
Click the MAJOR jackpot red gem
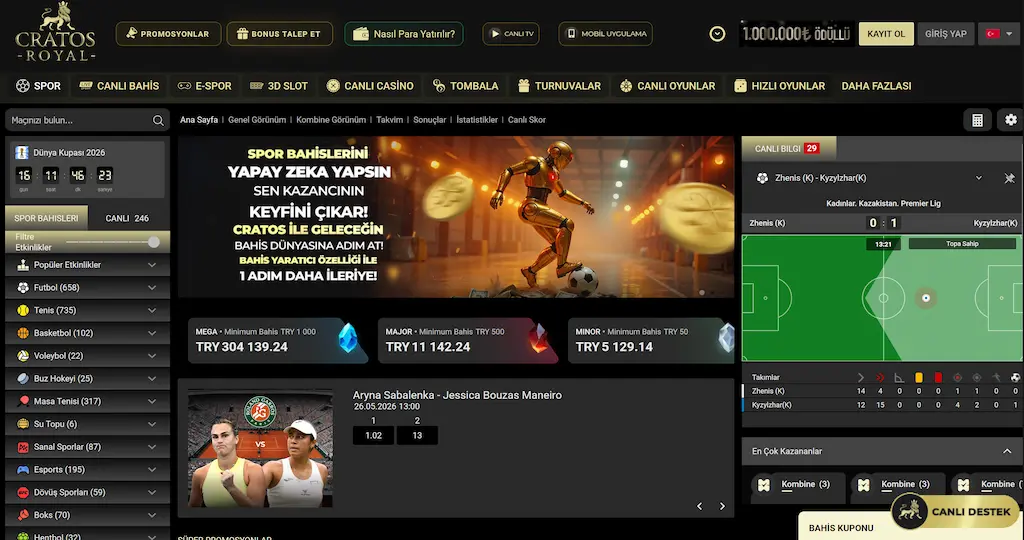click(x=538, y=338)
